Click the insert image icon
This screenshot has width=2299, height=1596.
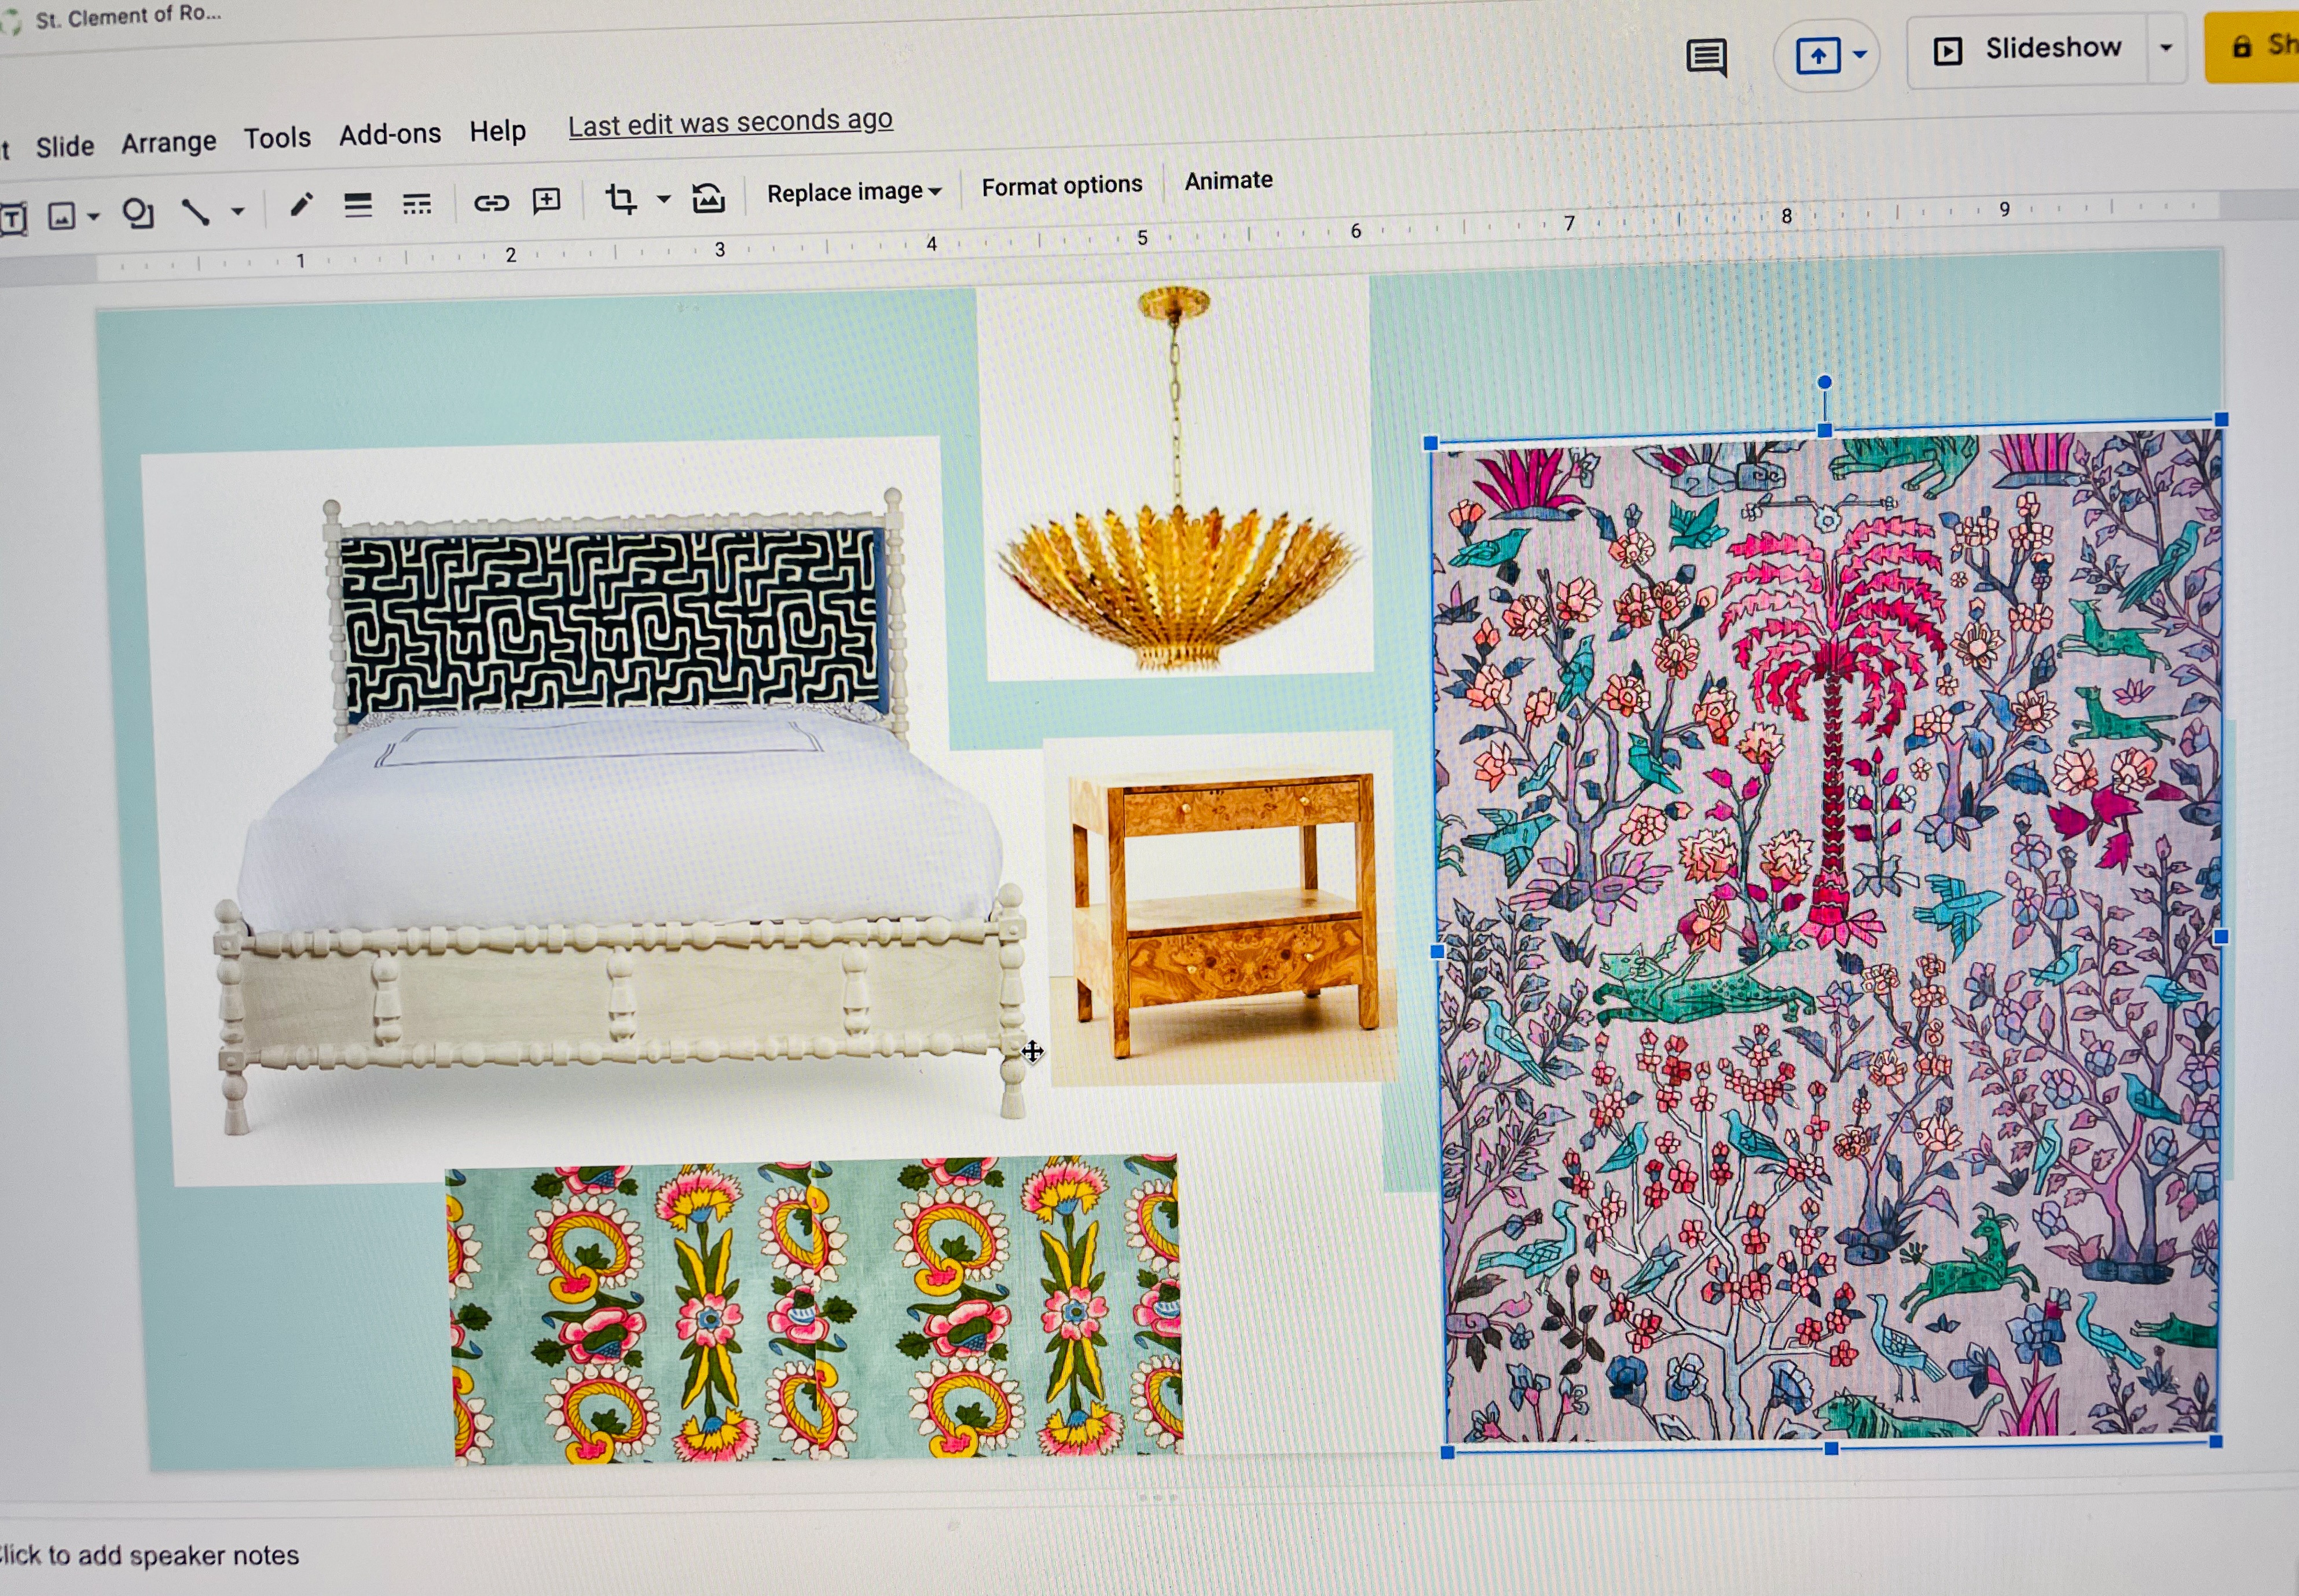click(x=62, y=216)
